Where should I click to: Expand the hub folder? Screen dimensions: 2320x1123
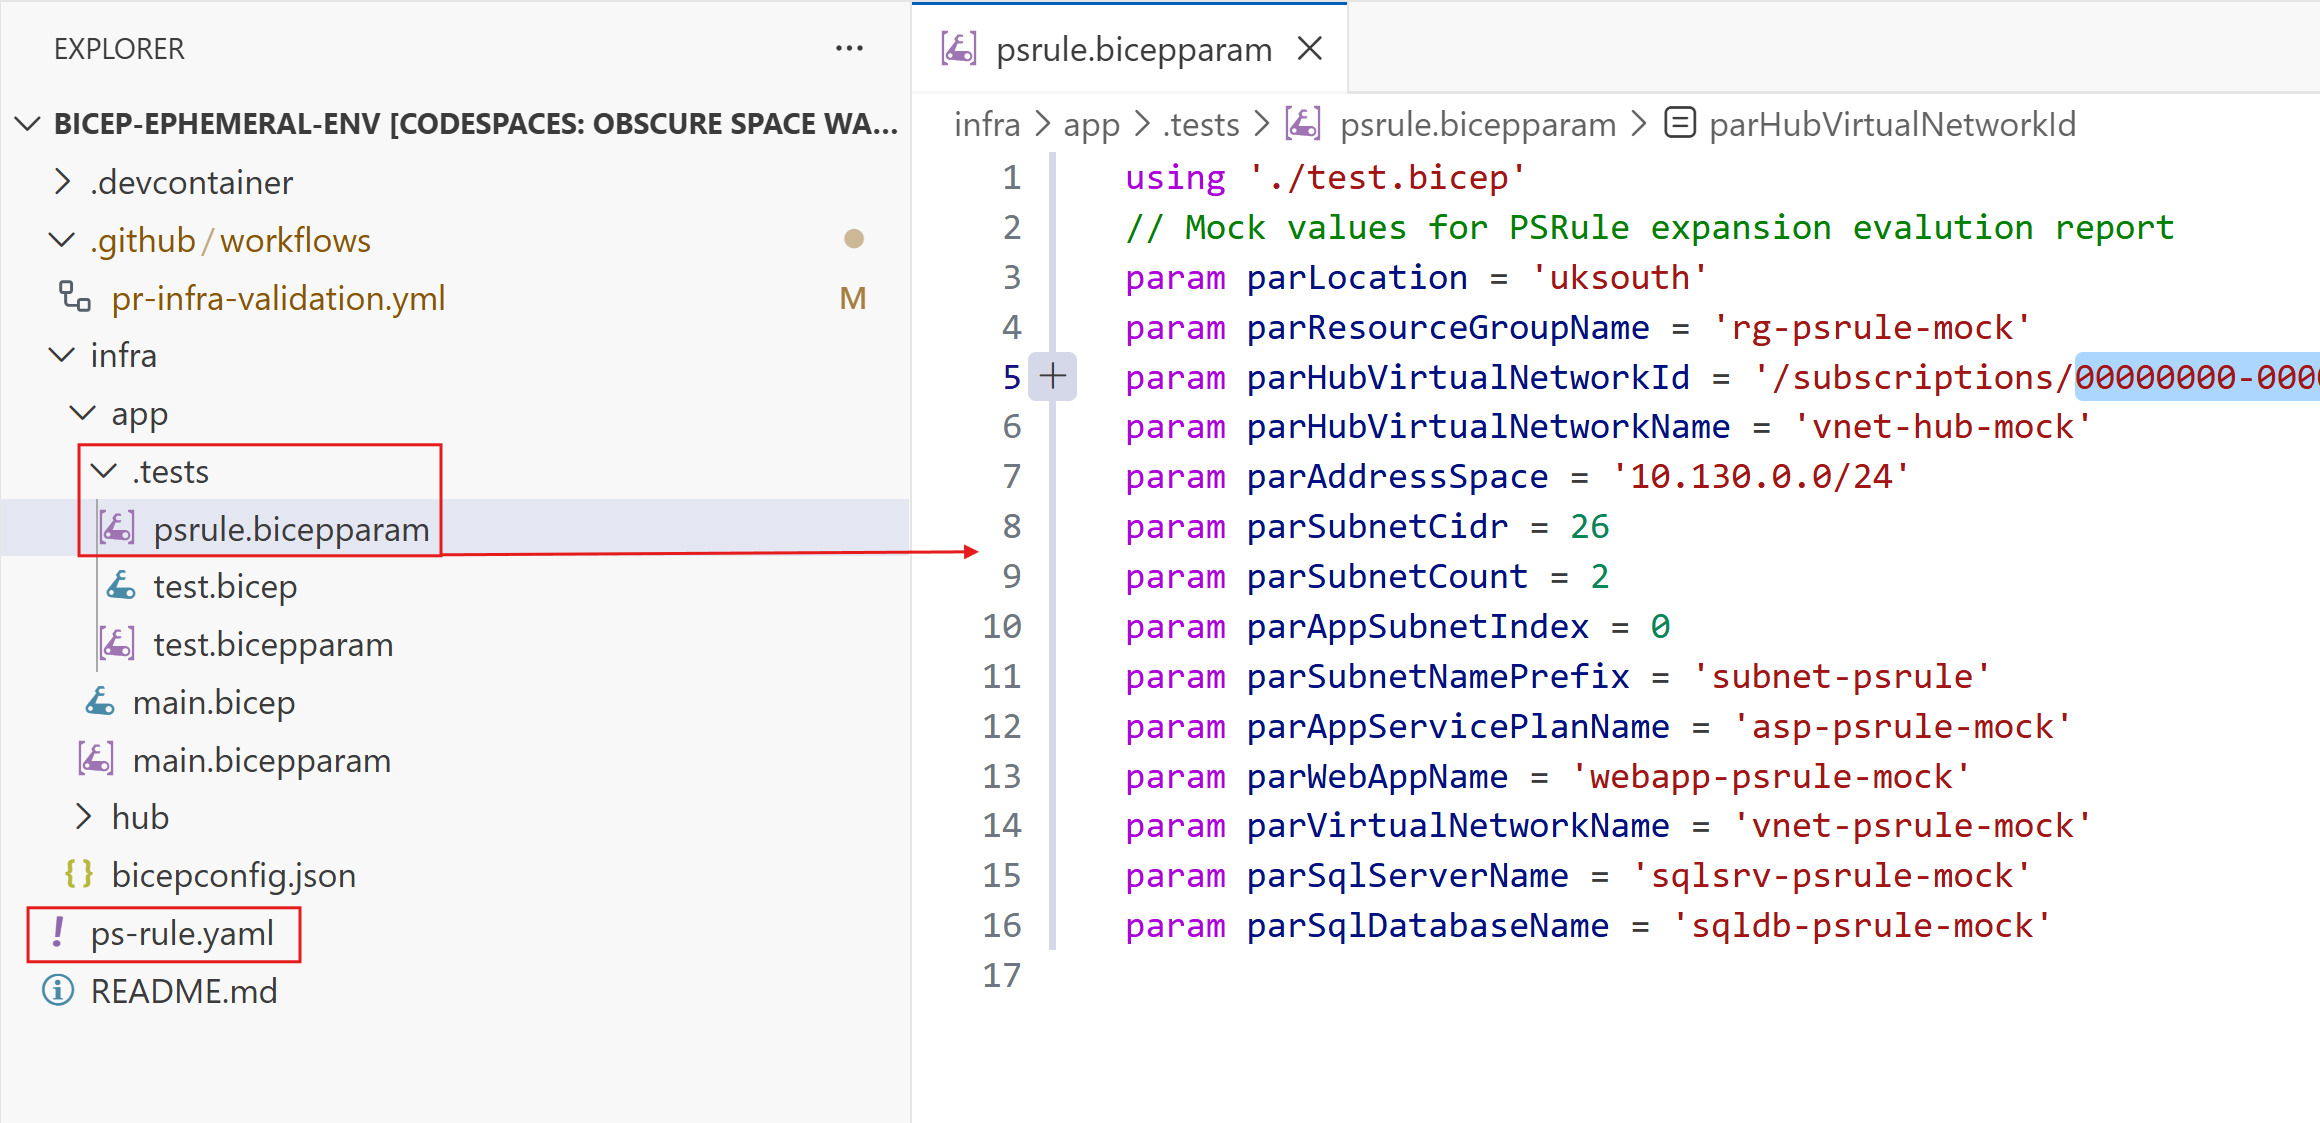pyautogui.click(x=84, y=817)
